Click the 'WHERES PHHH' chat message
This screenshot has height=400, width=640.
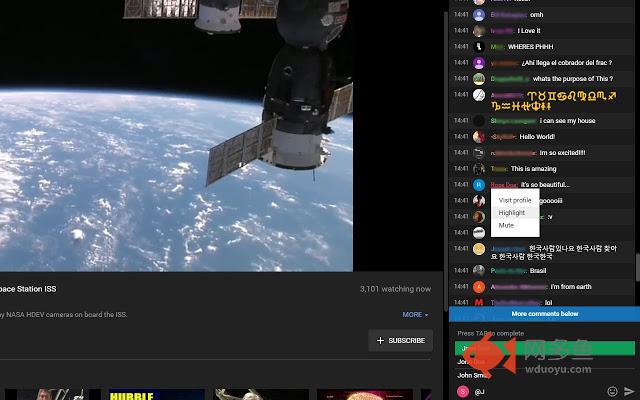coord(530,47)
